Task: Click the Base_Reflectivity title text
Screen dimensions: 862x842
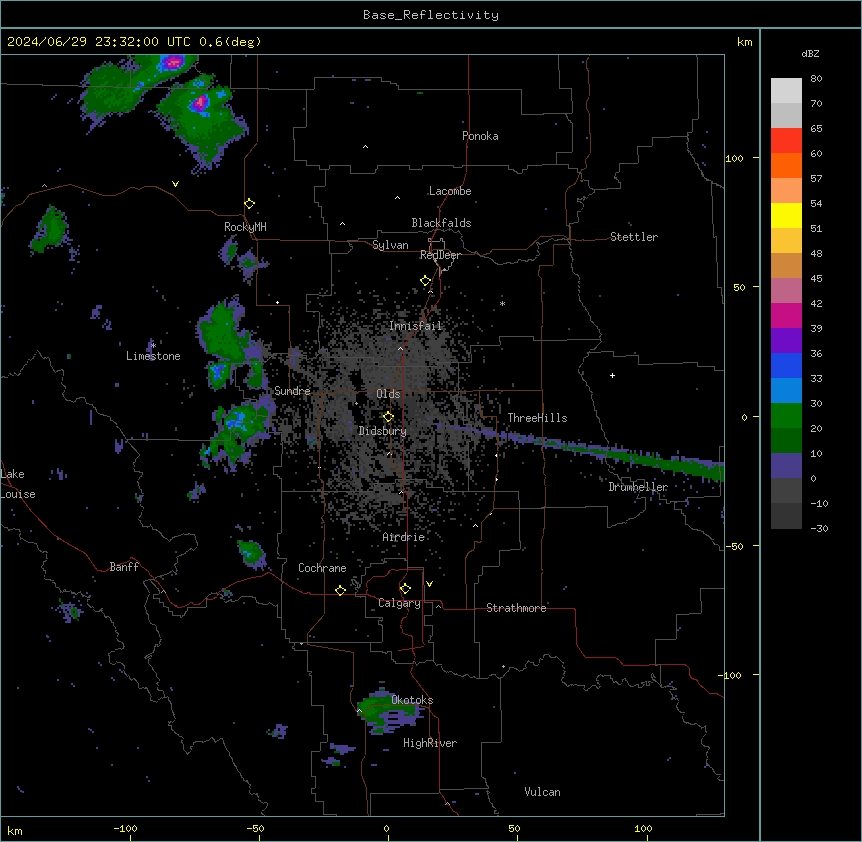Action: pyautogui.click(x=431, y=15)
